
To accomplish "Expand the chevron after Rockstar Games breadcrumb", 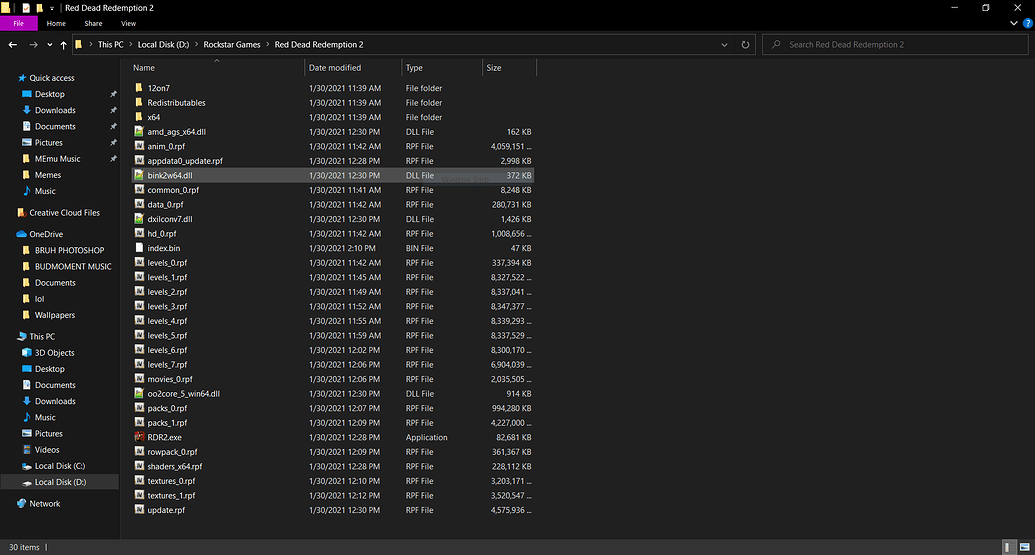I will tap(268, 44).
